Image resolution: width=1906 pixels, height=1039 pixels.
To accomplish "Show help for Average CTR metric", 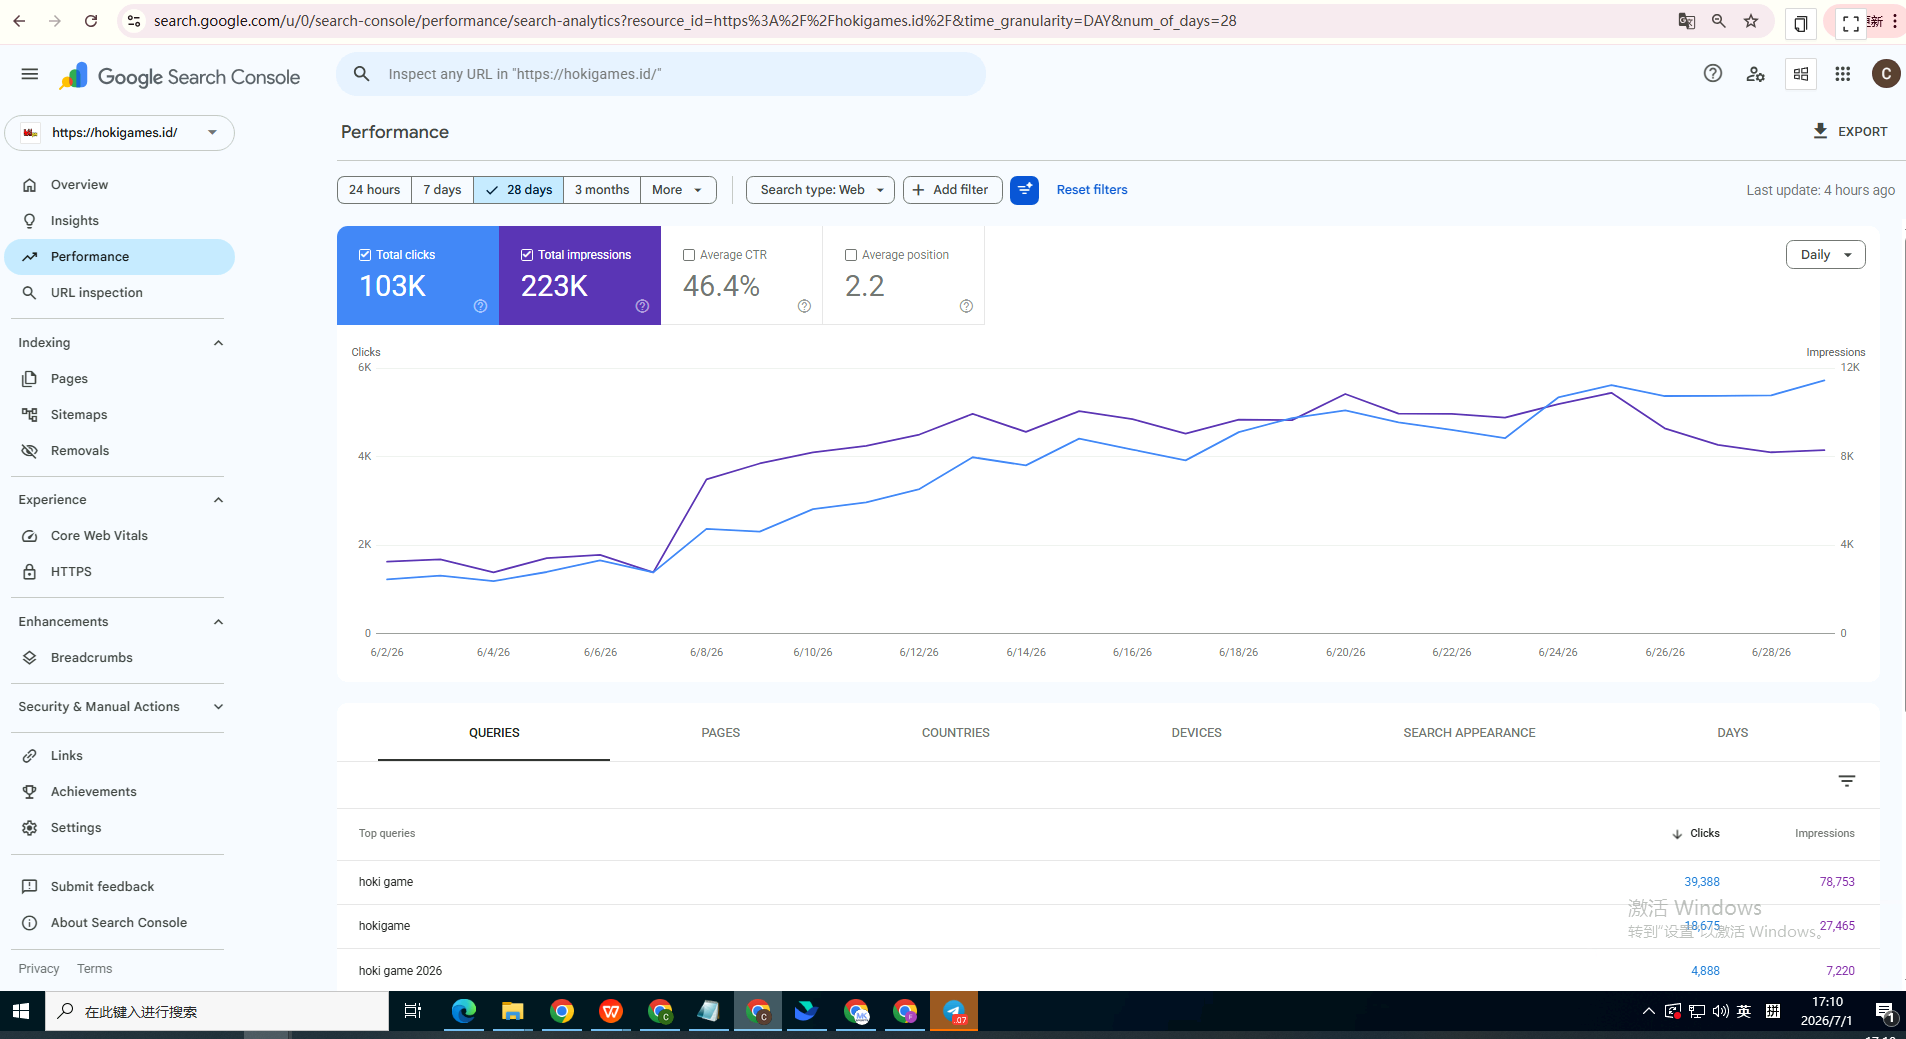I will pyautogui.click(x=804, y=306).
